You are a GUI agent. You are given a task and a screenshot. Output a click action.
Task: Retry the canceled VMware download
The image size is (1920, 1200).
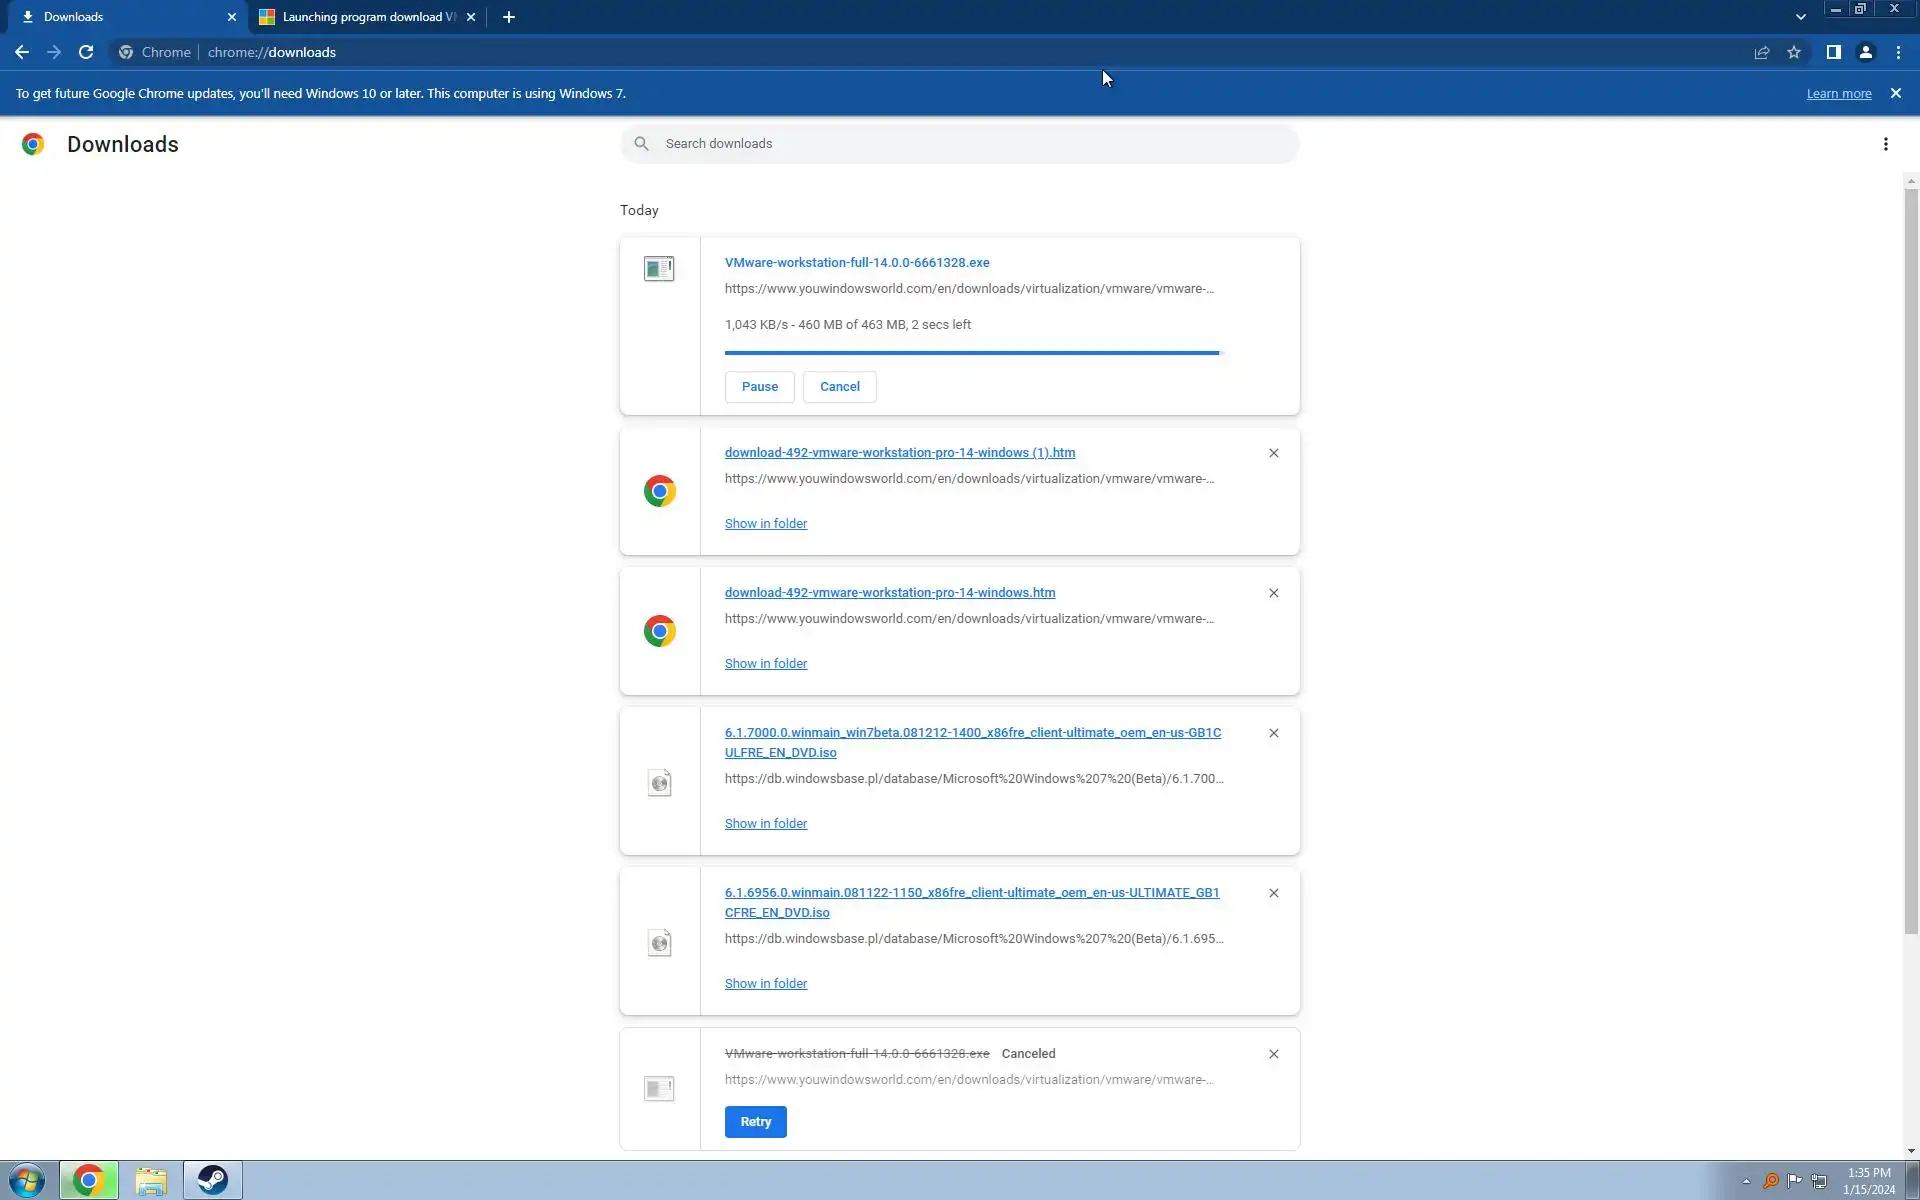click(755, 1122)
